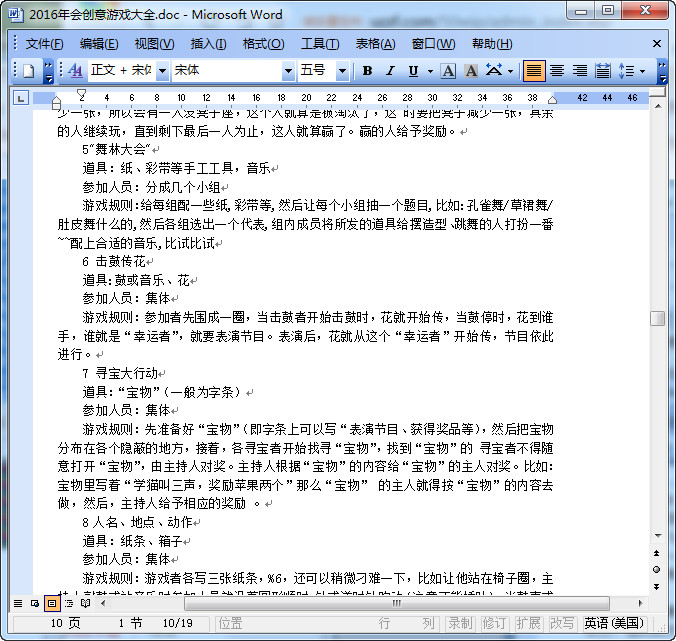Toggle 录制 macro recording in status bar
This screenshot has width=676, height=641.
(x=460, y=623)
